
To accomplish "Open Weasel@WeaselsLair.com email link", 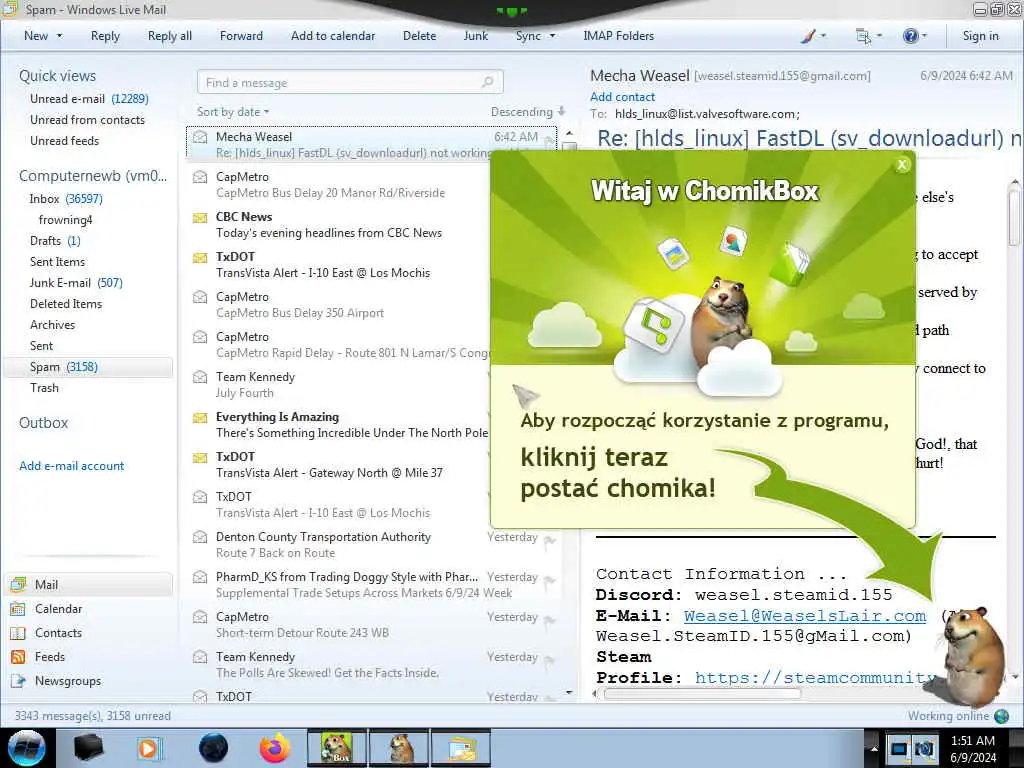I will pyautogui.click(x=805, y=616).
